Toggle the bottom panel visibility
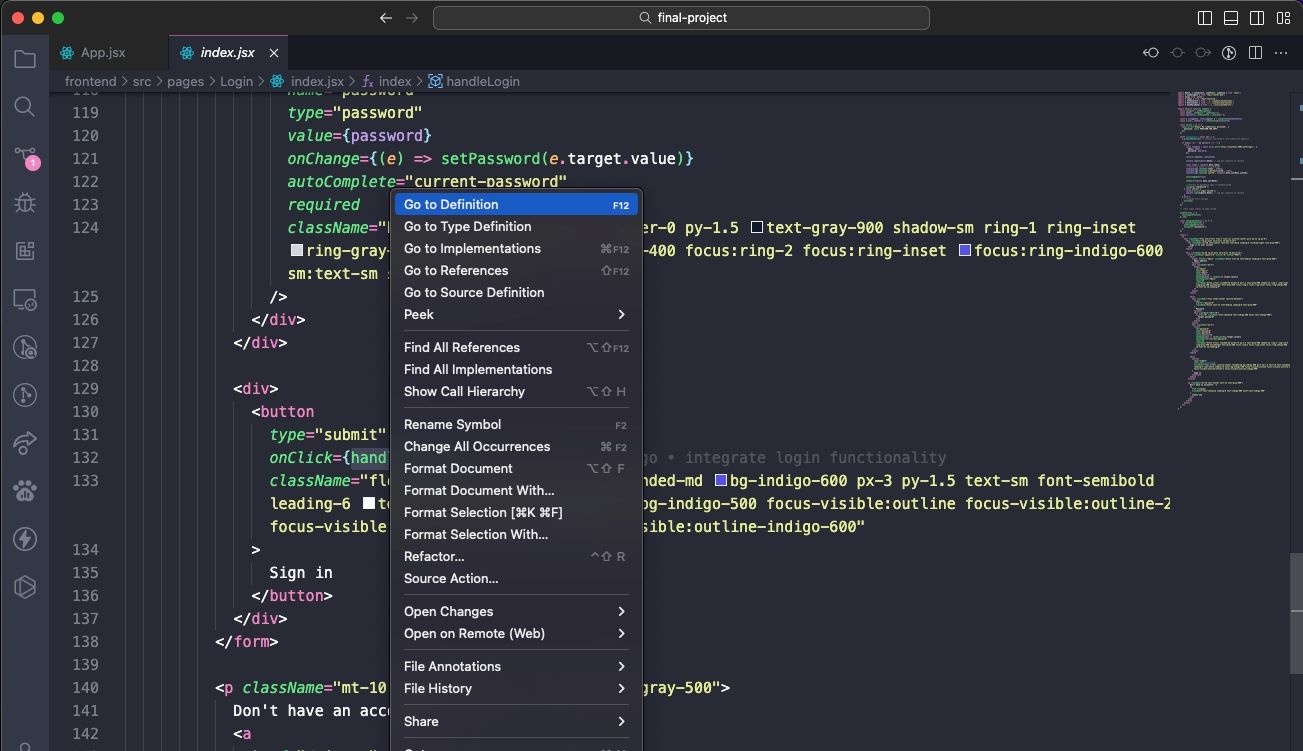This screenshot has height=751, width=1303. [1231, 17]
